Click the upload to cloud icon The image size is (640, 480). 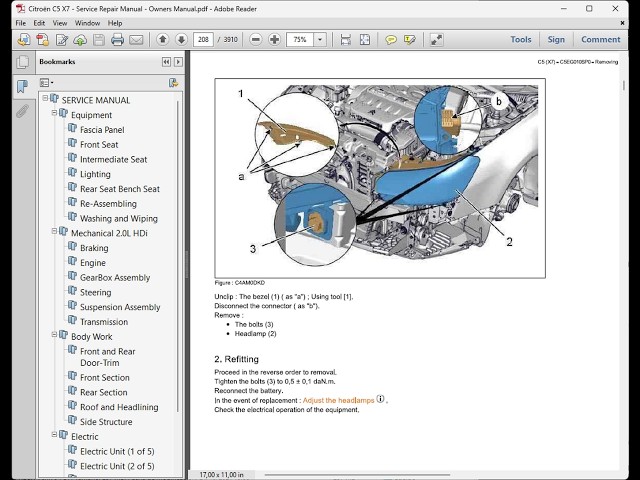[80, 40]
